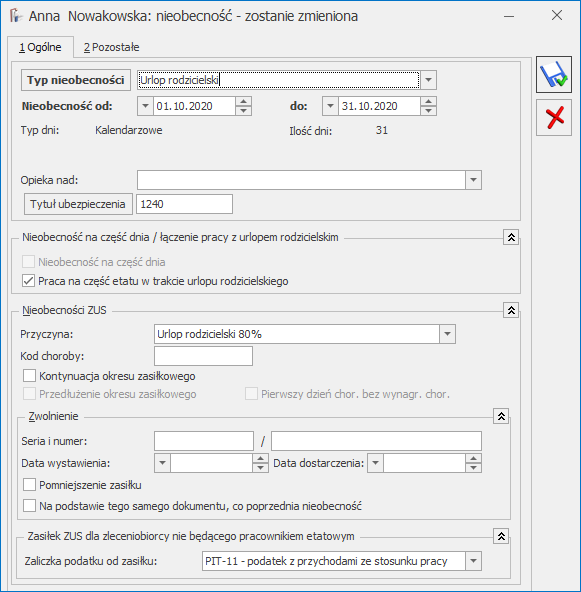Expand the Opieka nad dropdown
The image size is (581, 592).
(x=473, y=180)
